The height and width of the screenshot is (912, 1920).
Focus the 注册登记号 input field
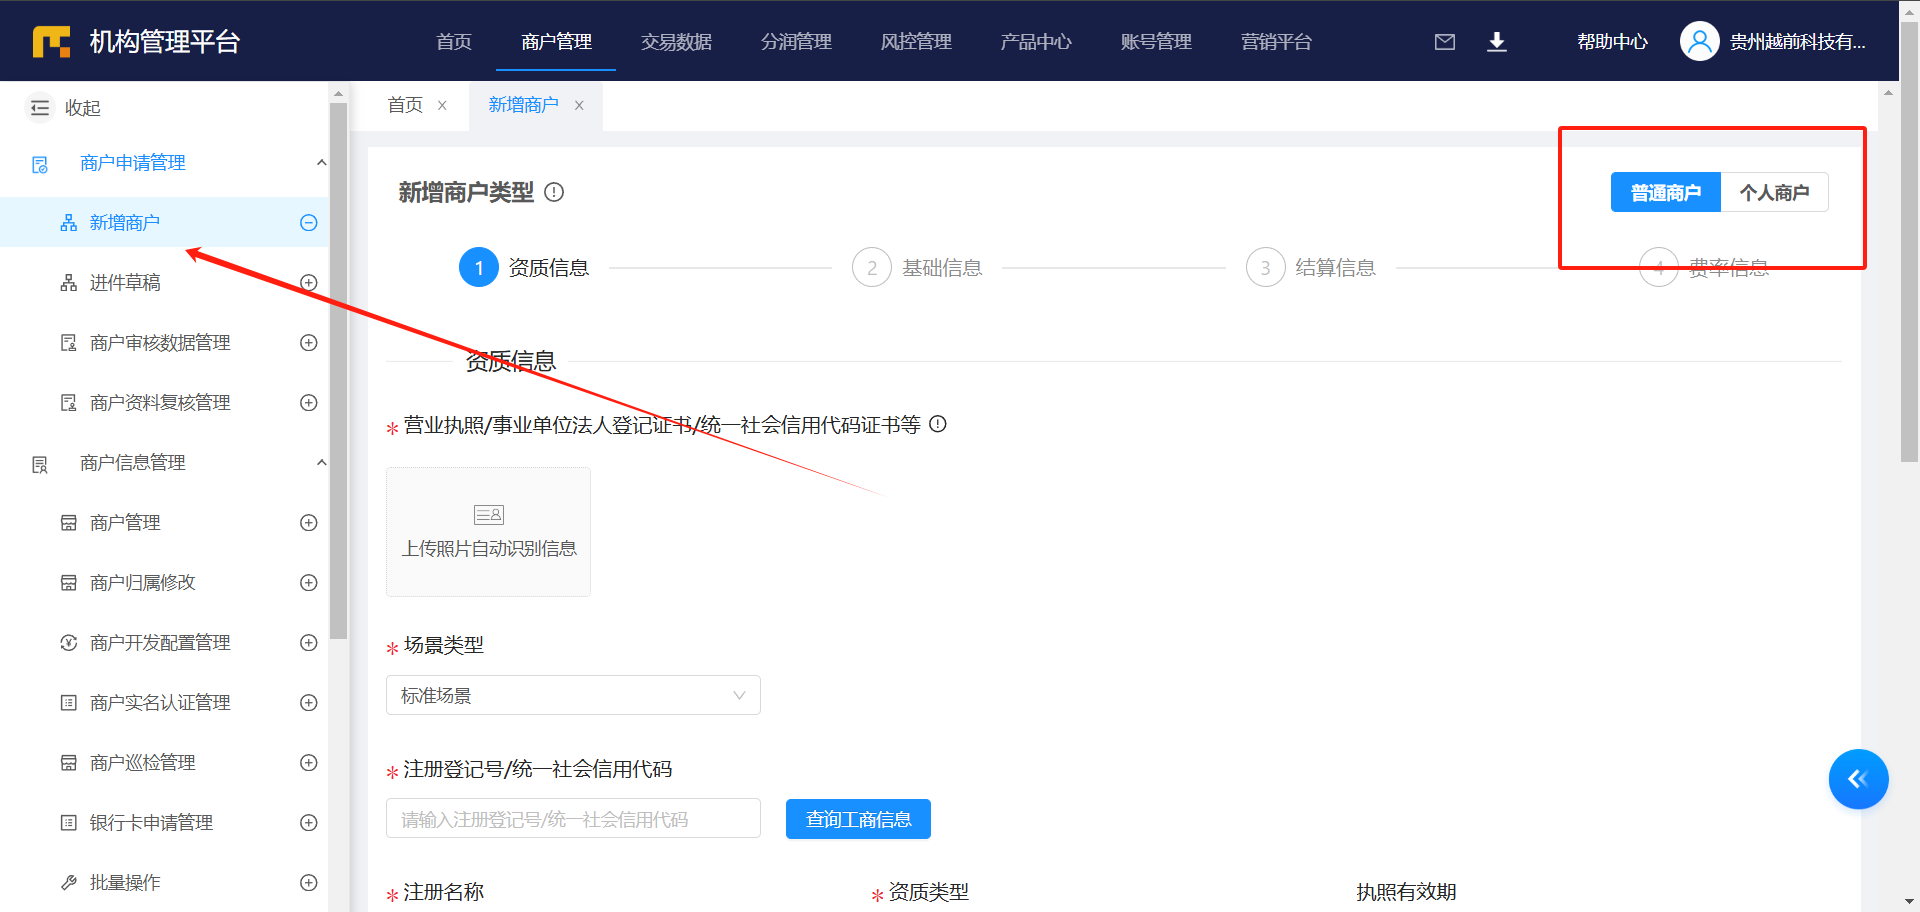(x=573, y=819)
